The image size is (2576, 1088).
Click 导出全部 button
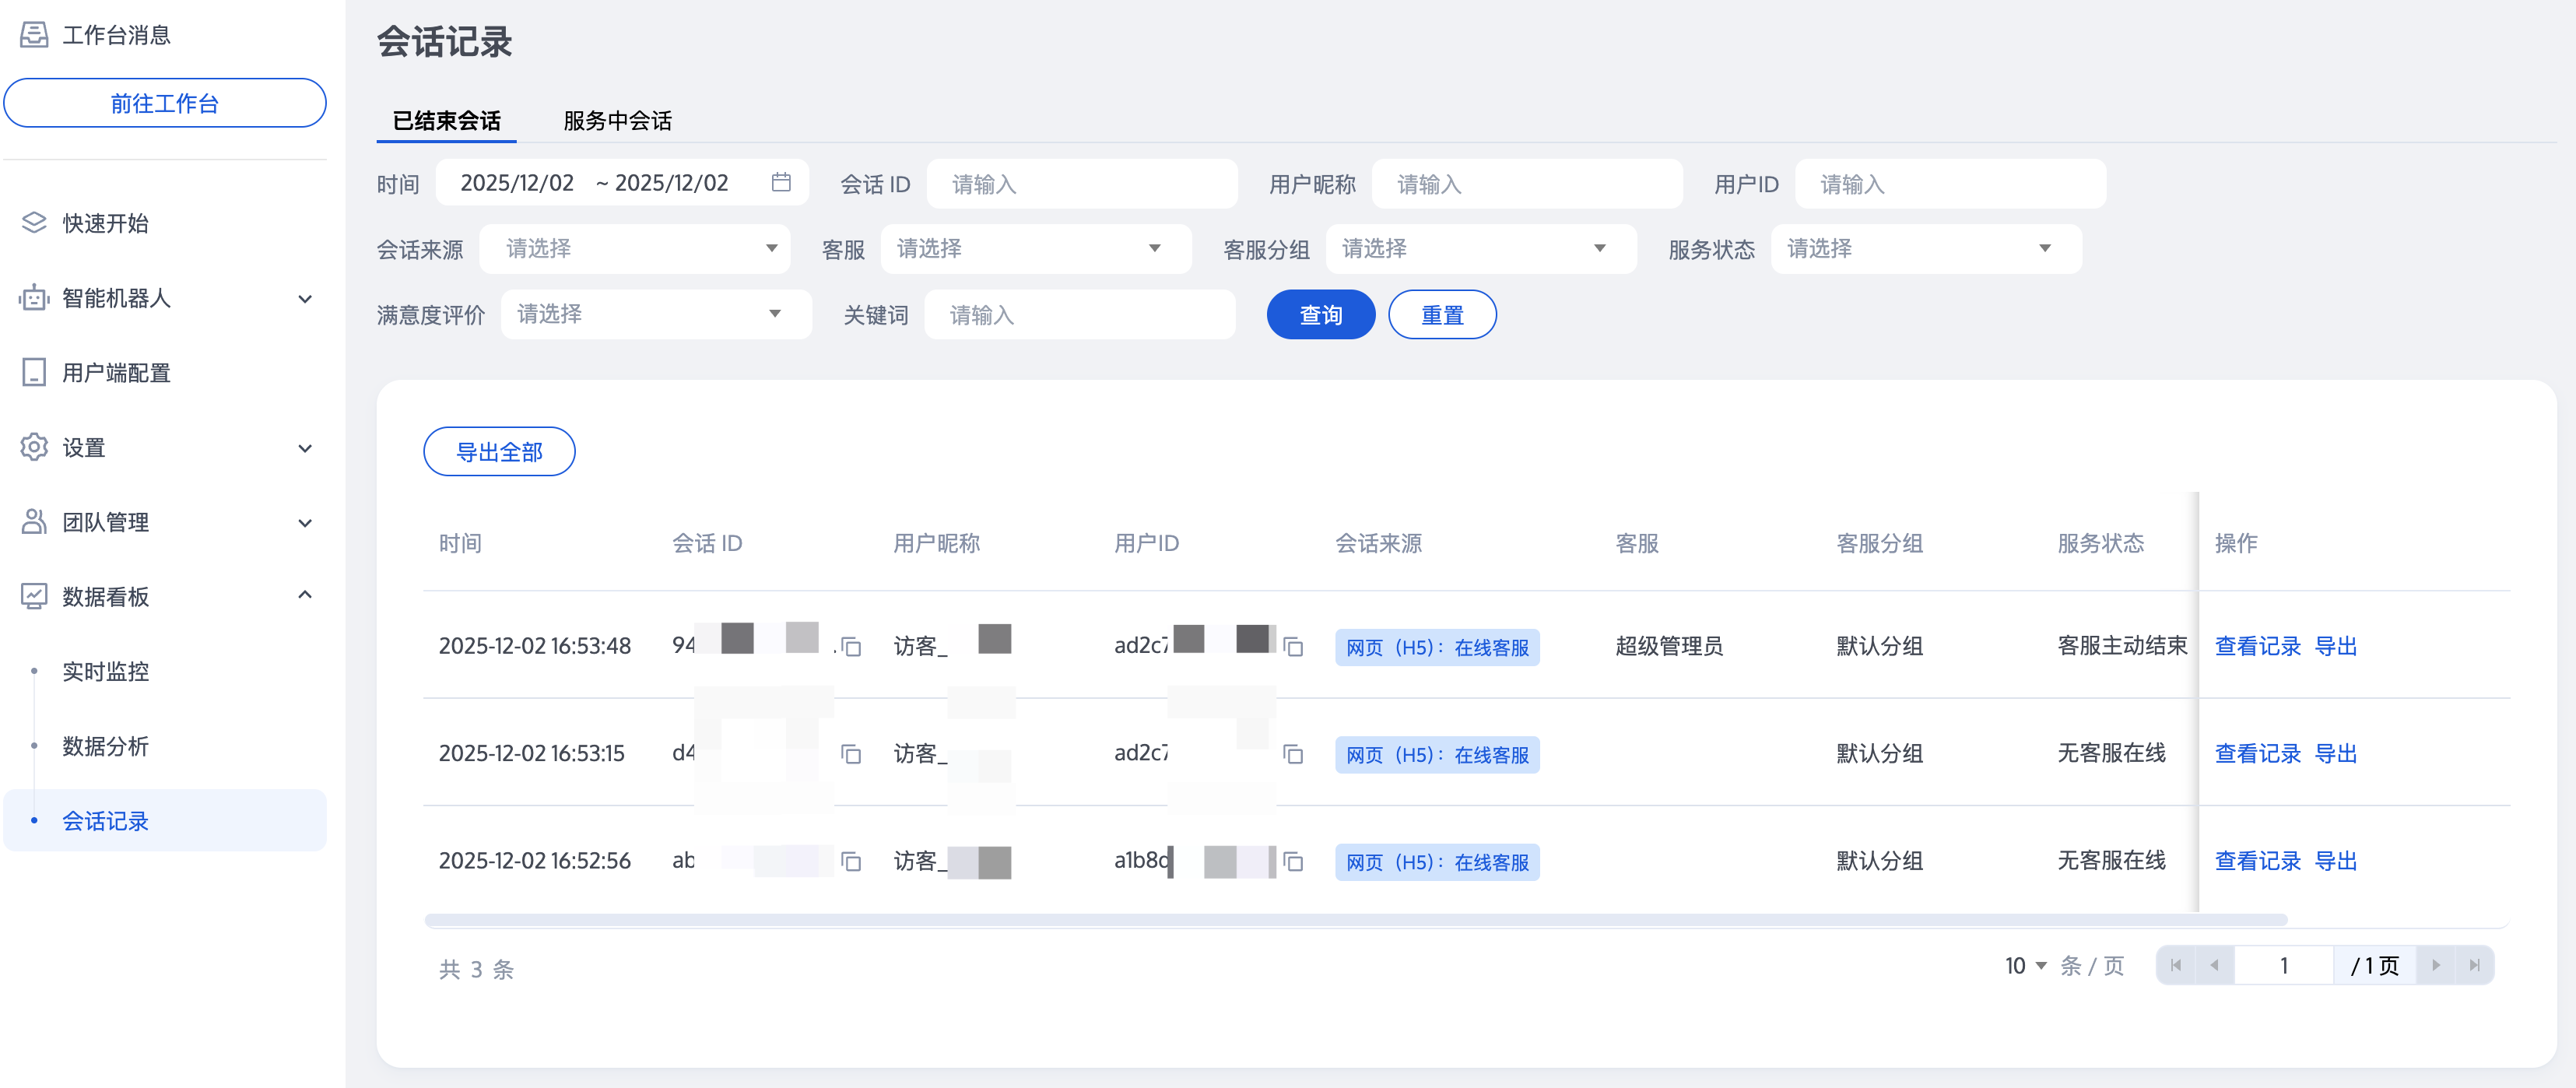click(x=499, y=452)
